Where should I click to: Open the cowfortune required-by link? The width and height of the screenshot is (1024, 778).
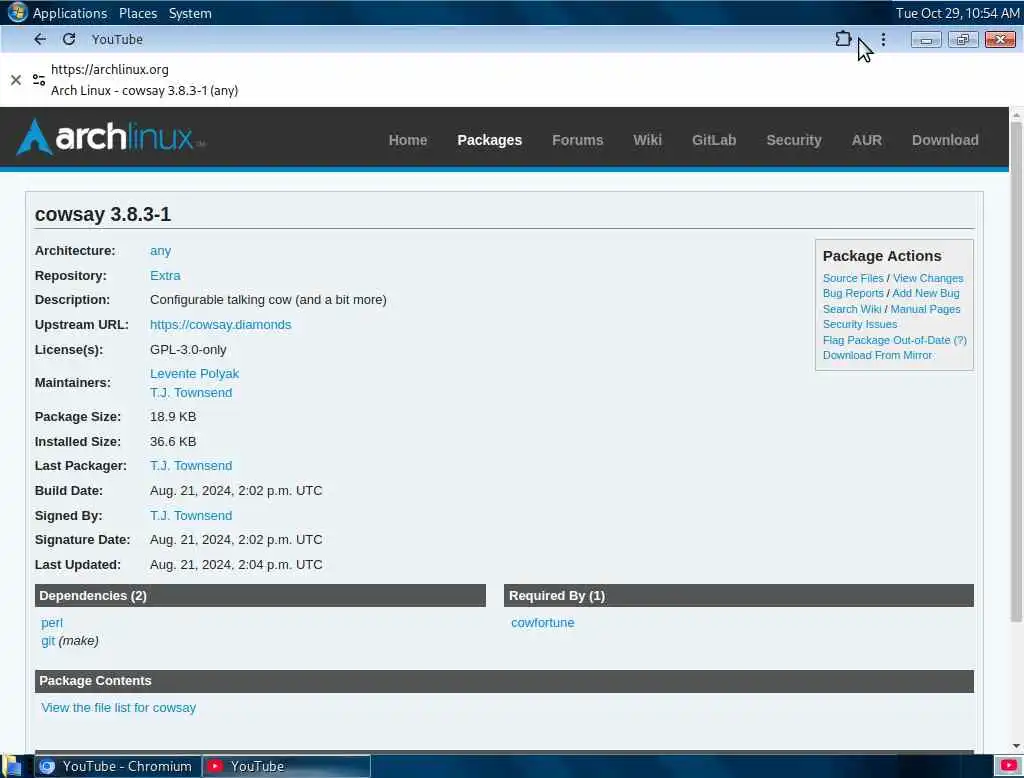(543, 623)
